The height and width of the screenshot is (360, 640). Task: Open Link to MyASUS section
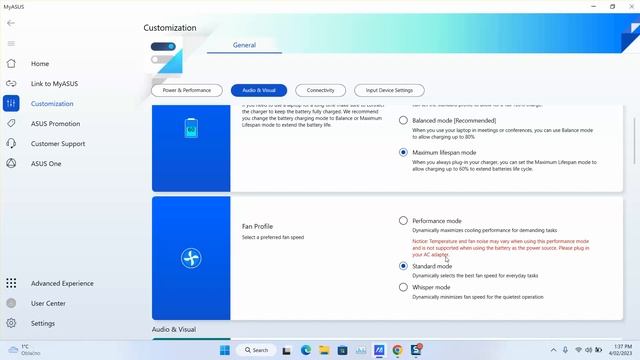(x=54, y=84)
